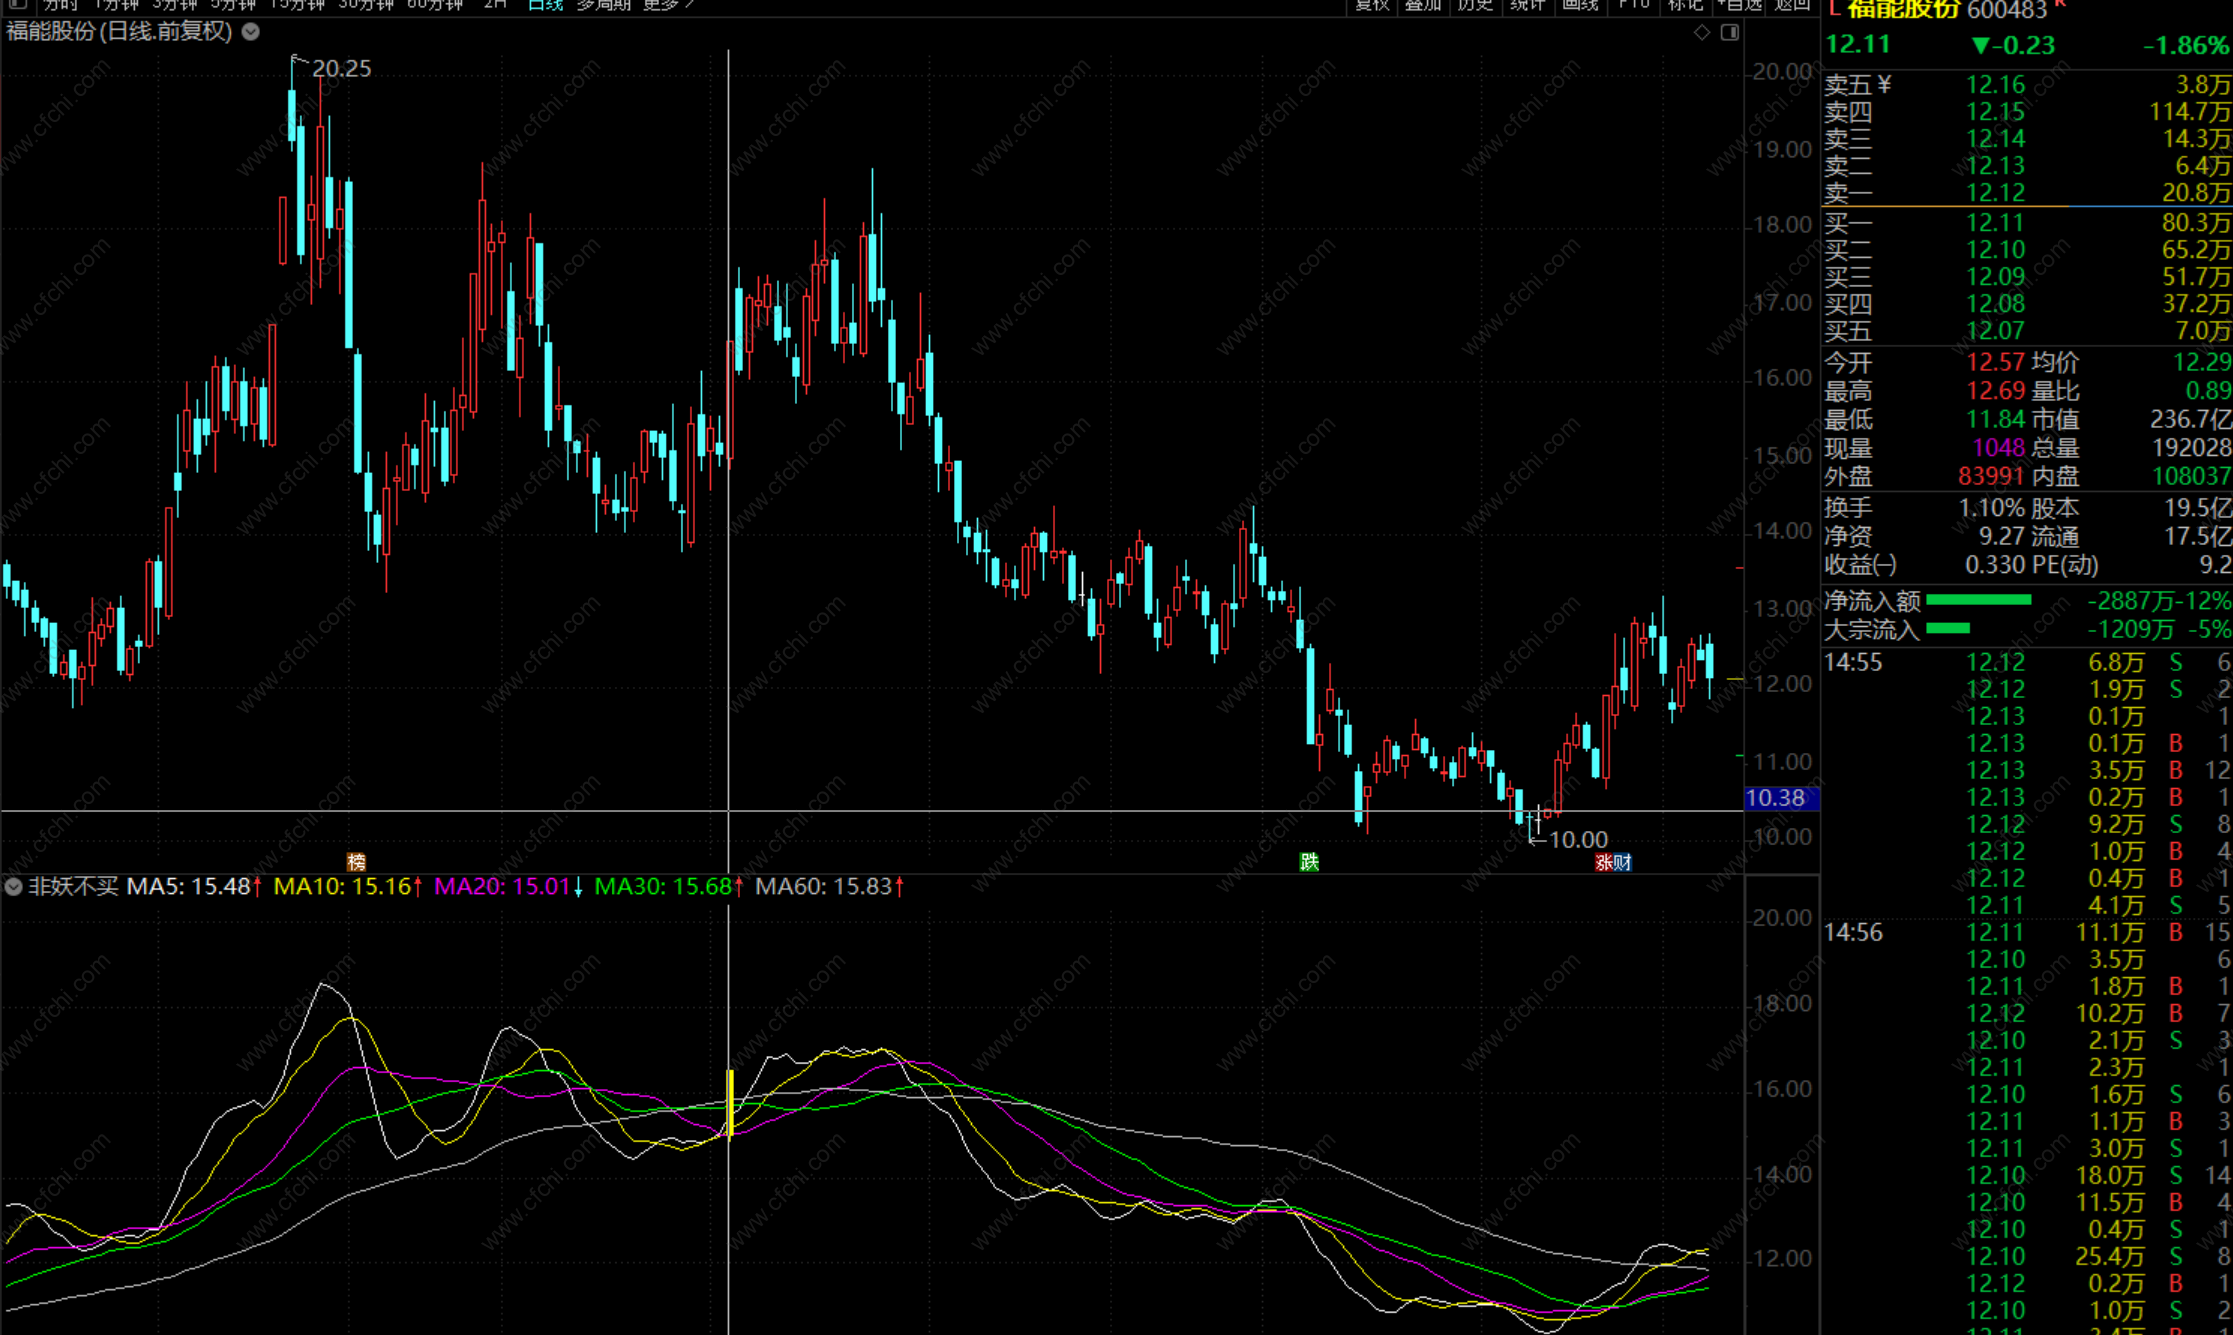Click the top-left panel layout icon
Screen dimensions: 2233x1335
[17, 4]
